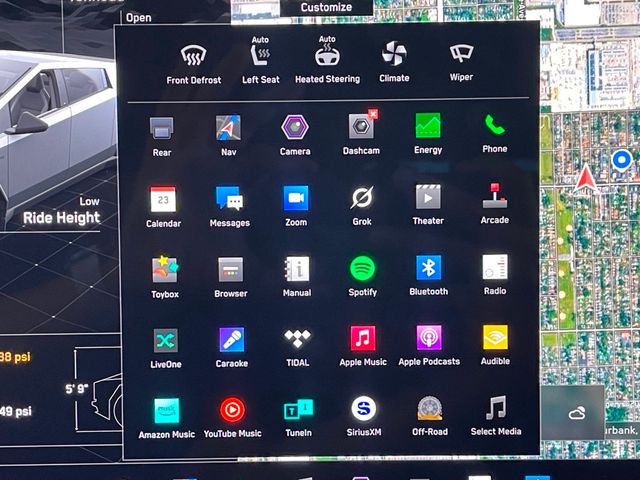This screenshot has width=640, height=480.
Task: Tap the red navigation arrow on the map
Action: (585, 178)
